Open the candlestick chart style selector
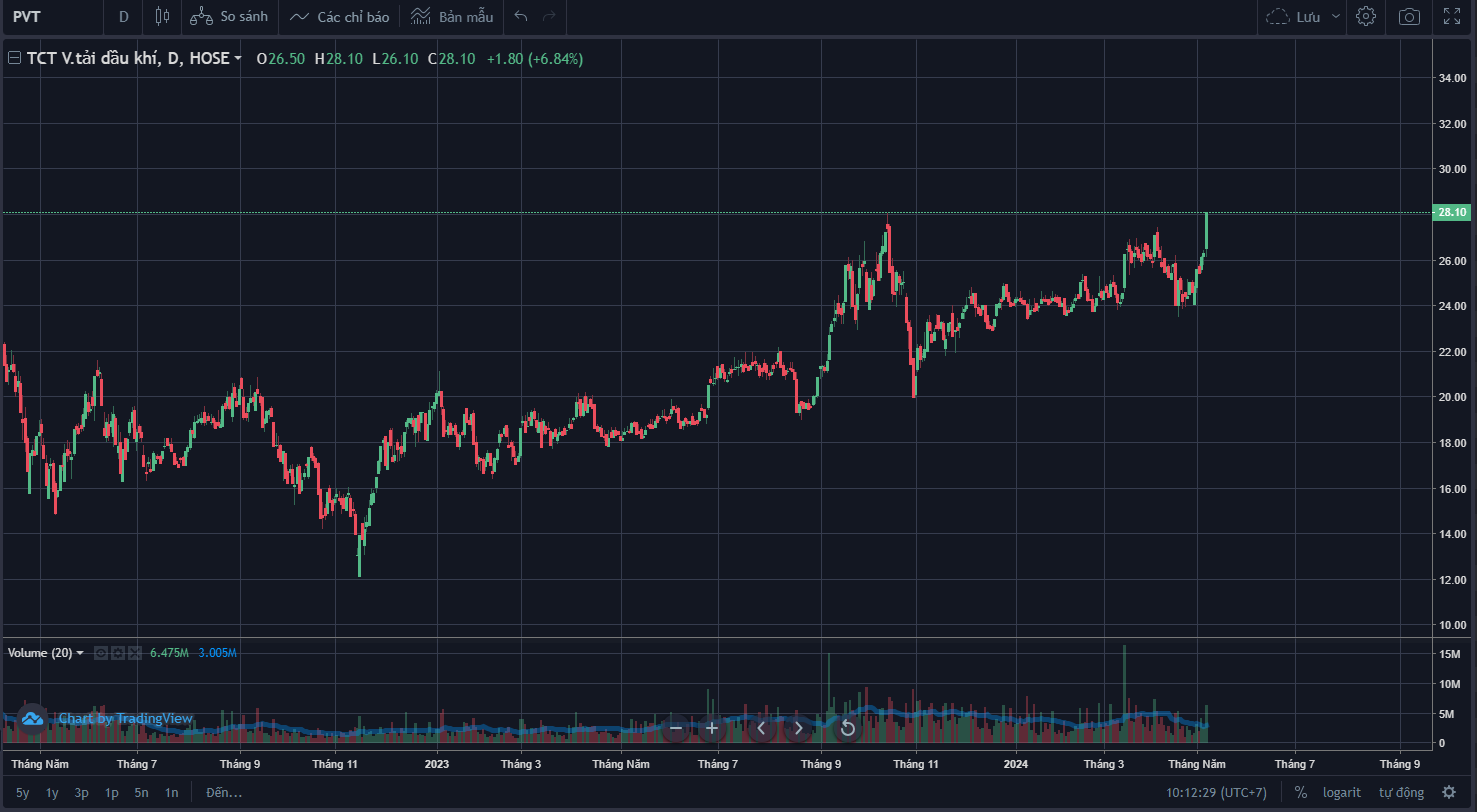The image size is (1477, 812). pyautogui.click(x=163, y=17)
